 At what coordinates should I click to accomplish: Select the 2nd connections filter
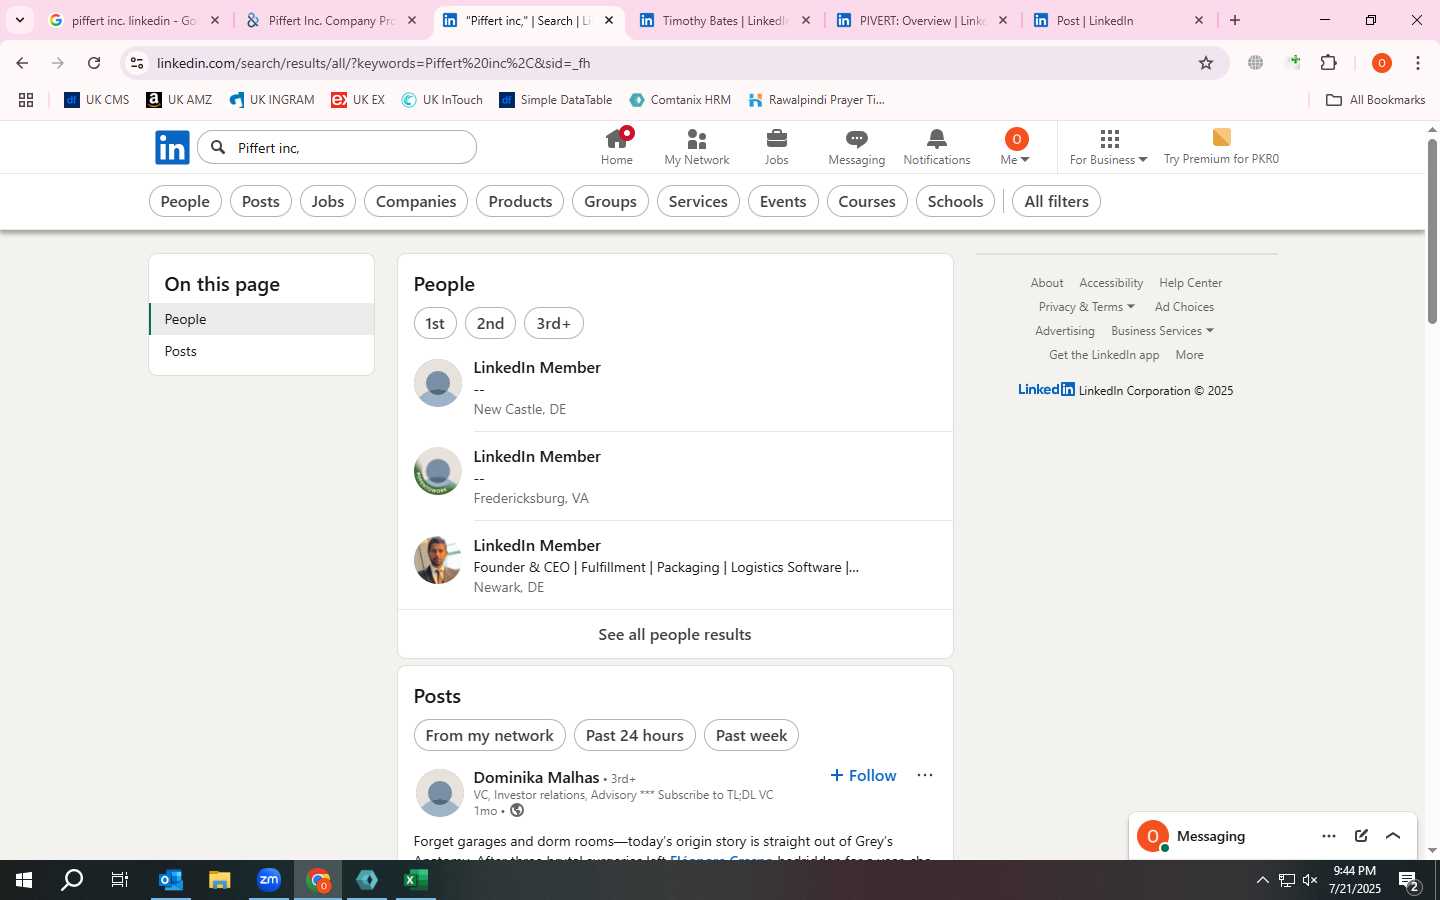point(490,323)
